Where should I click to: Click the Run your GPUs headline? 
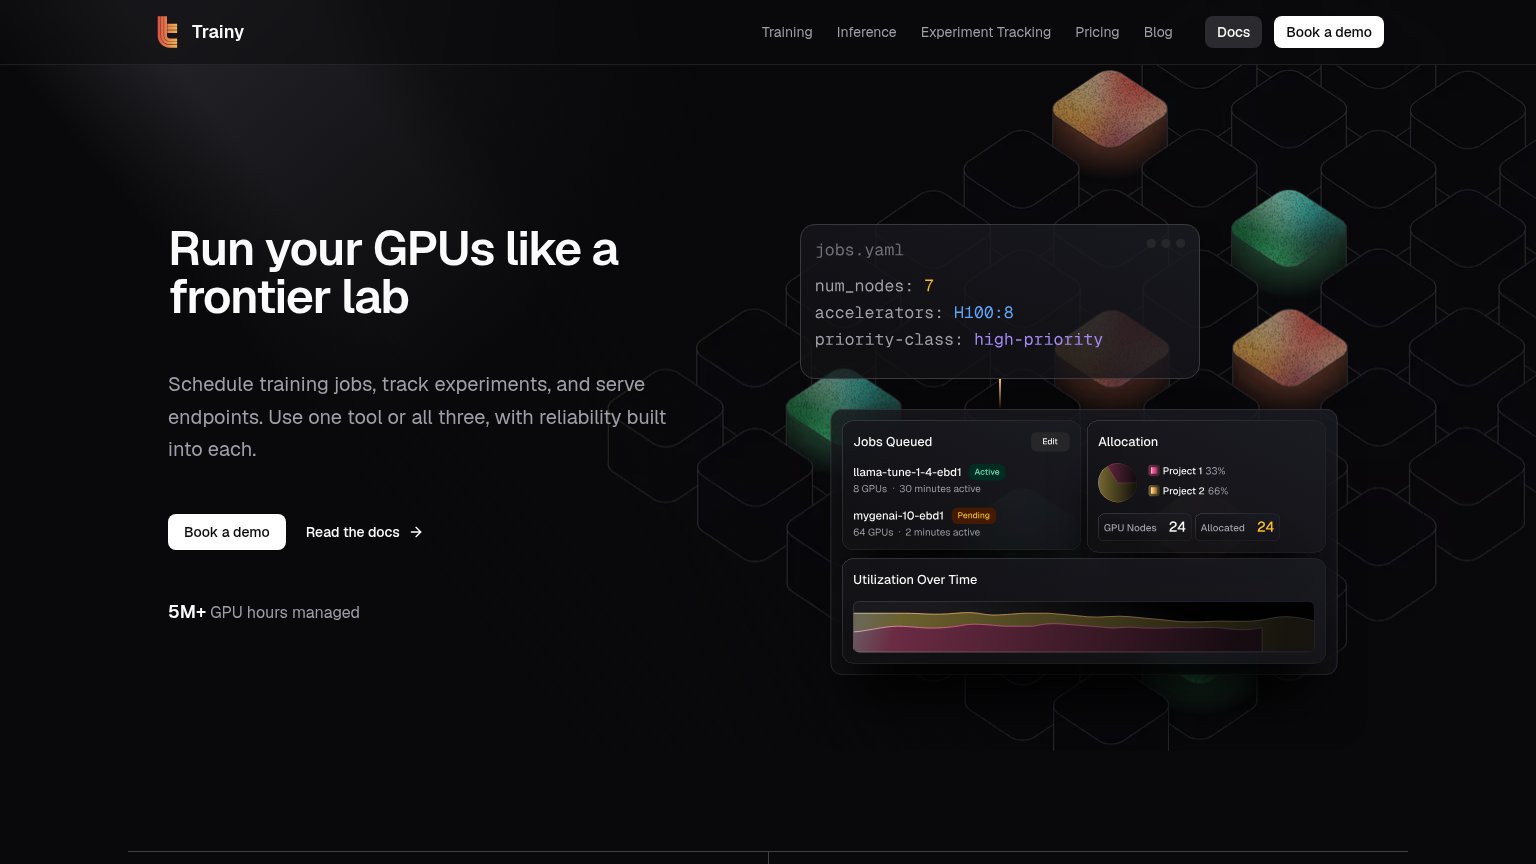[394, 273]
